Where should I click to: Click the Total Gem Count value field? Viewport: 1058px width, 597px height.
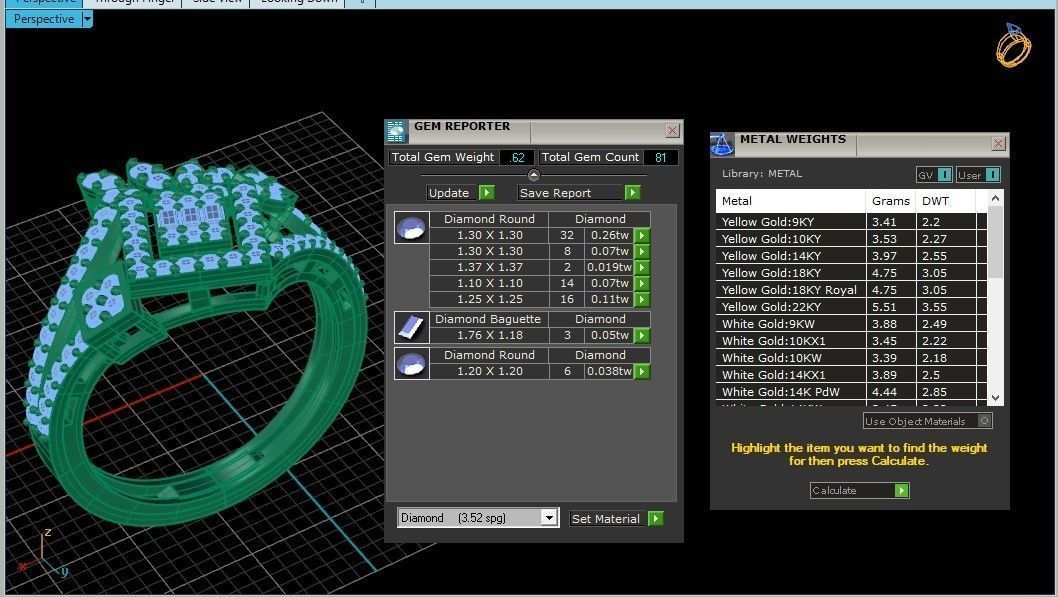pyautogui.click(x=661, y=157)
